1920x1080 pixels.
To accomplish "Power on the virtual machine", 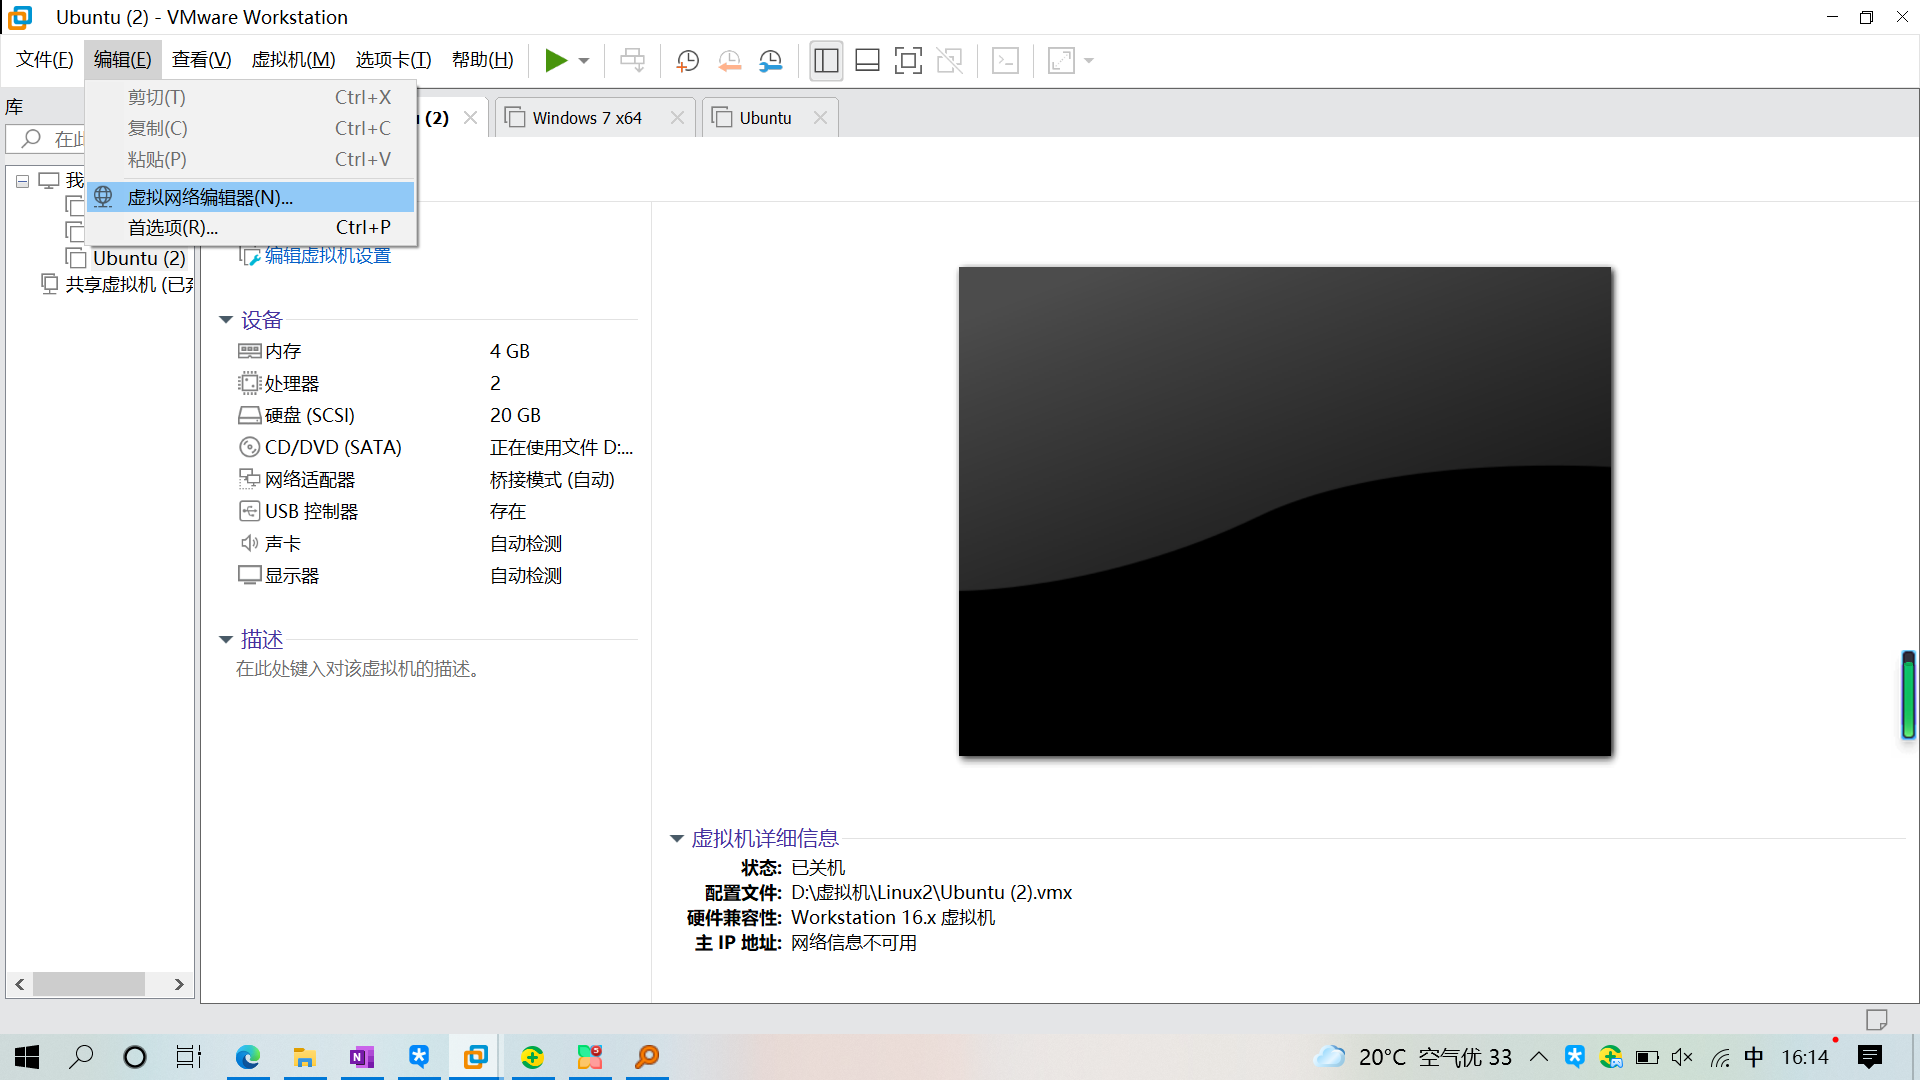I will [x=556, y=60].
